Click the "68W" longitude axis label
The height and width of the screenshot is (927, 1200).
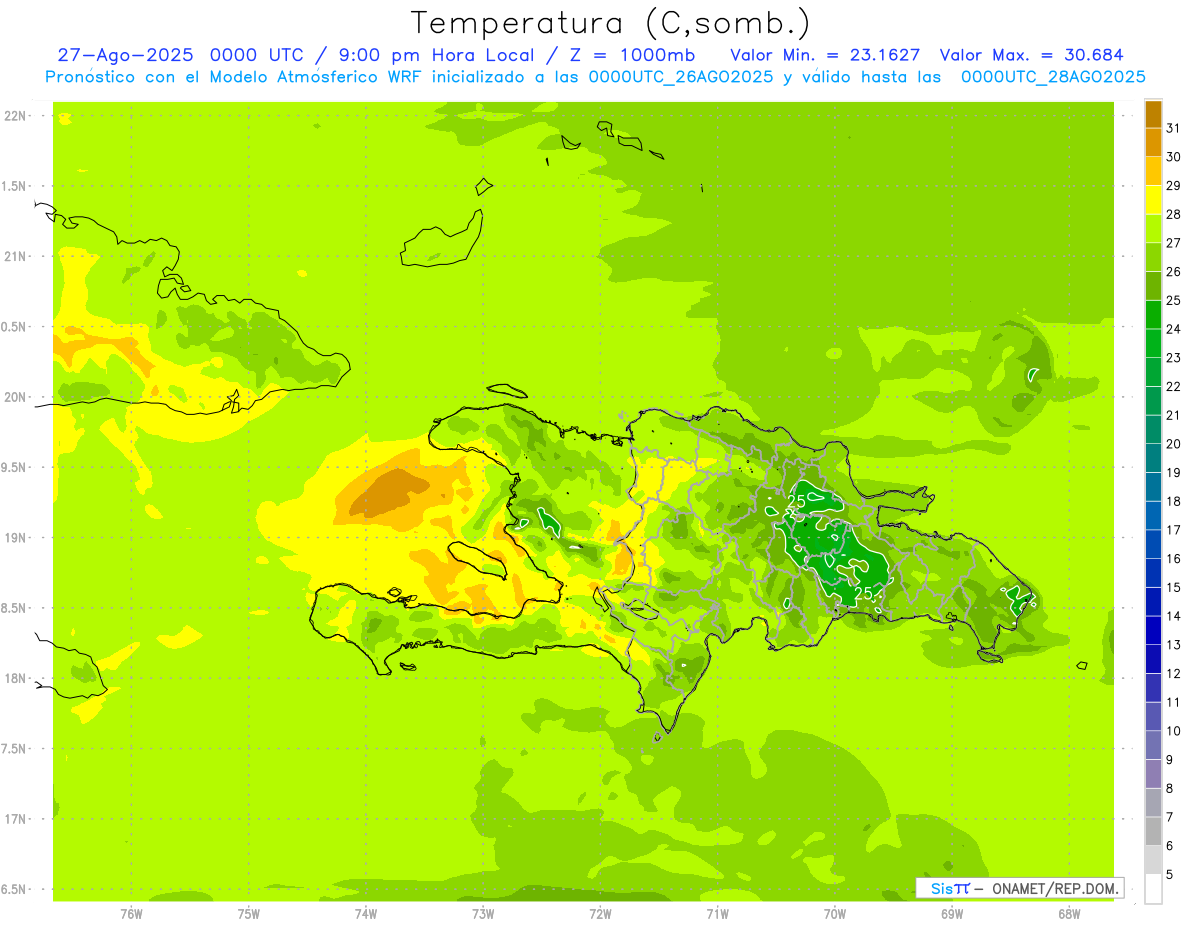point(1068,913)
